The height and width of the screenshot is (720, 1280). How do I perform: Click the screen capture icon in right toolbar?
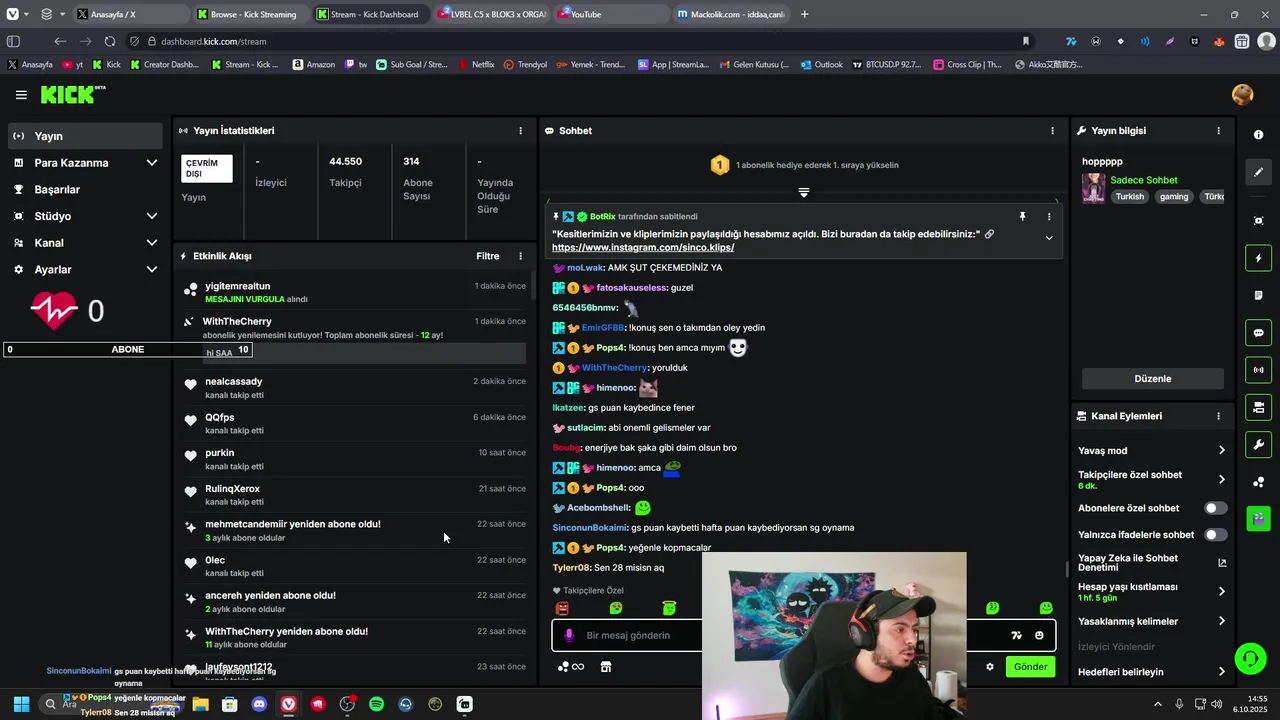tap(1258, 221)
